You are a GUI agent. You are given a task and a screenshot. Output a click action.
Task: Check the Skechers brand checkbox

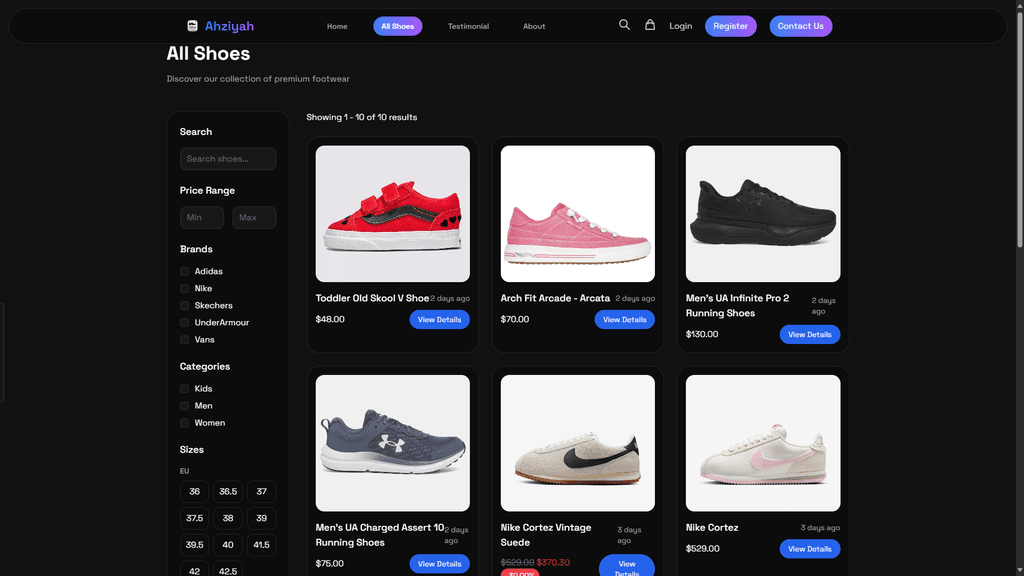[x=184, y=306]
